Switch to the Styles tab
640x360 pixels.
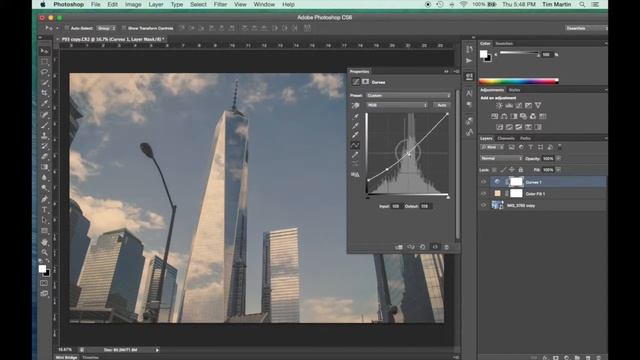pyautogui.click(x=514, y=90)
